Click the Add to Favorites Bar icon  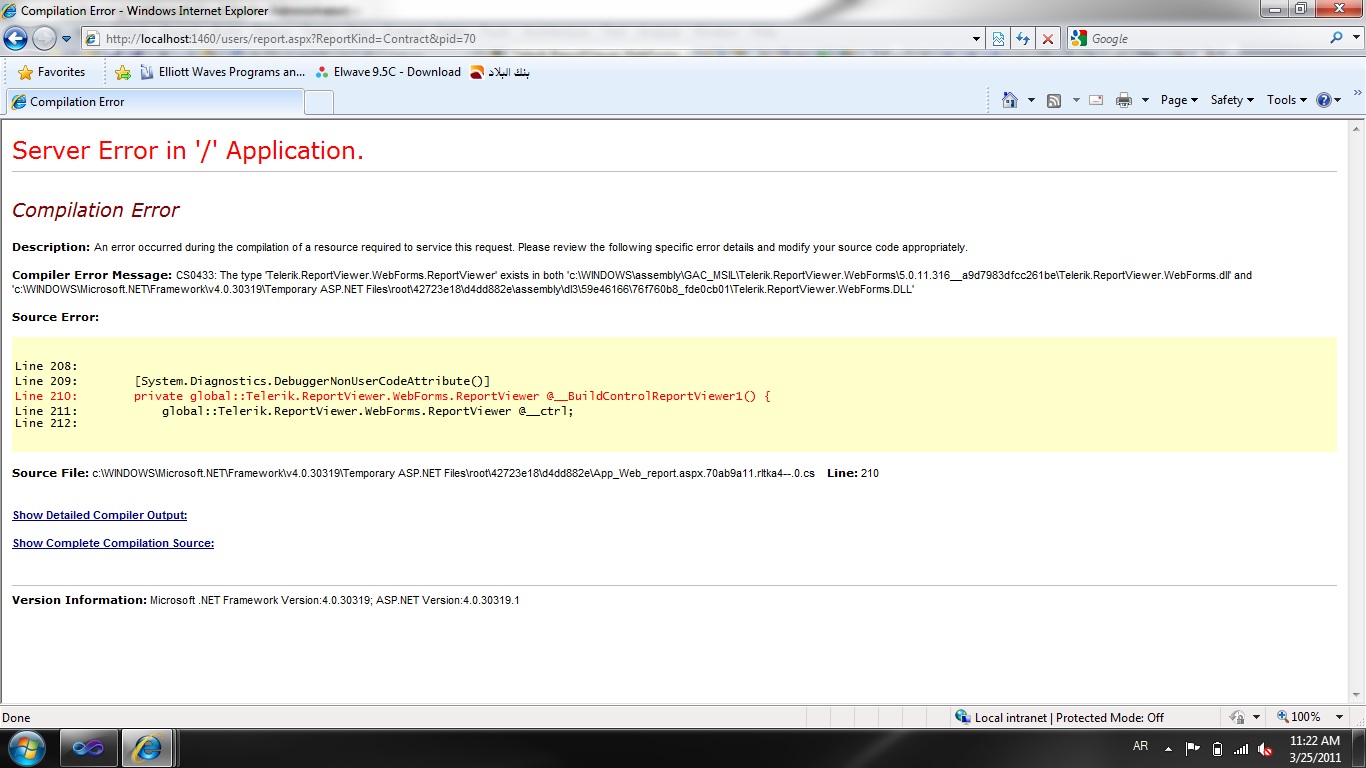click(x=123, y=72)
